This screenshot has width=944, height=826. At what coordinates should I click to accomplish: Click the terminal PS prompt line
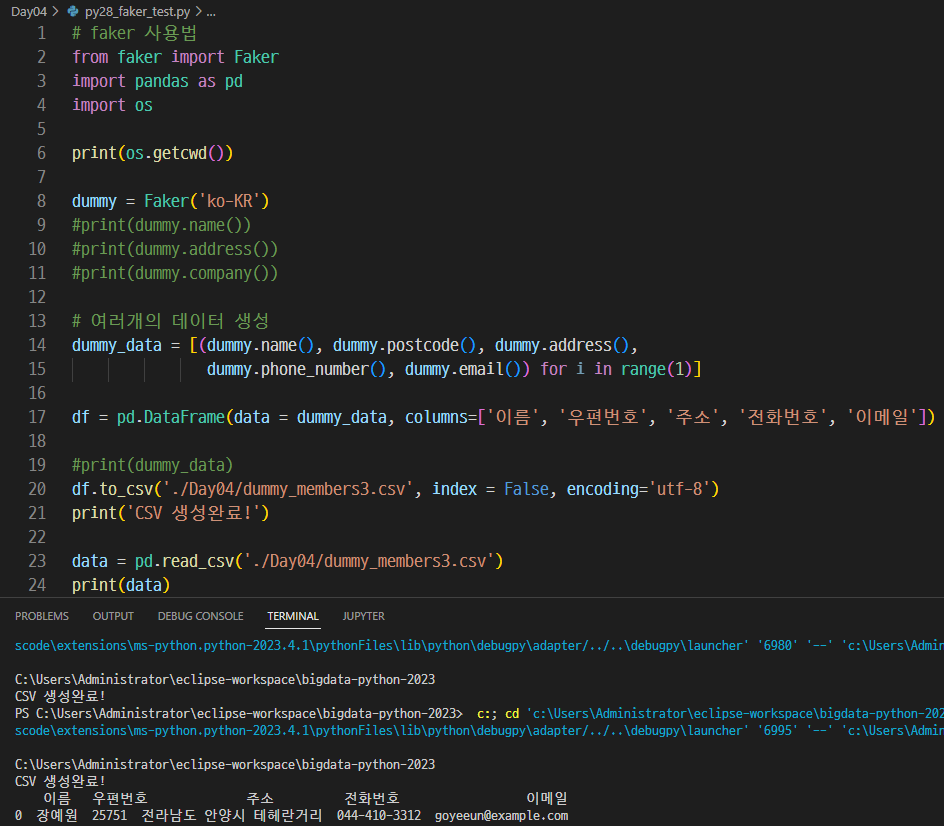point(479,713)
